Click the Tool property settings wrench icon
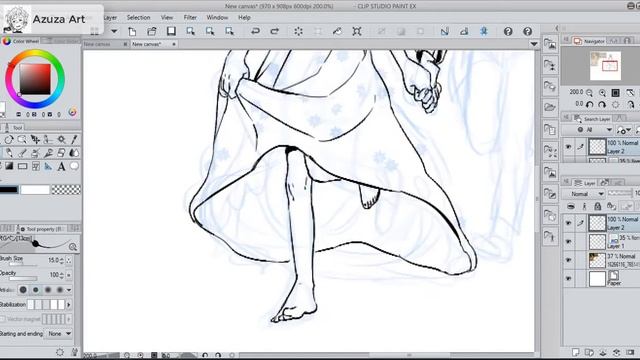 pyautogui.click(x=75, y=352)
